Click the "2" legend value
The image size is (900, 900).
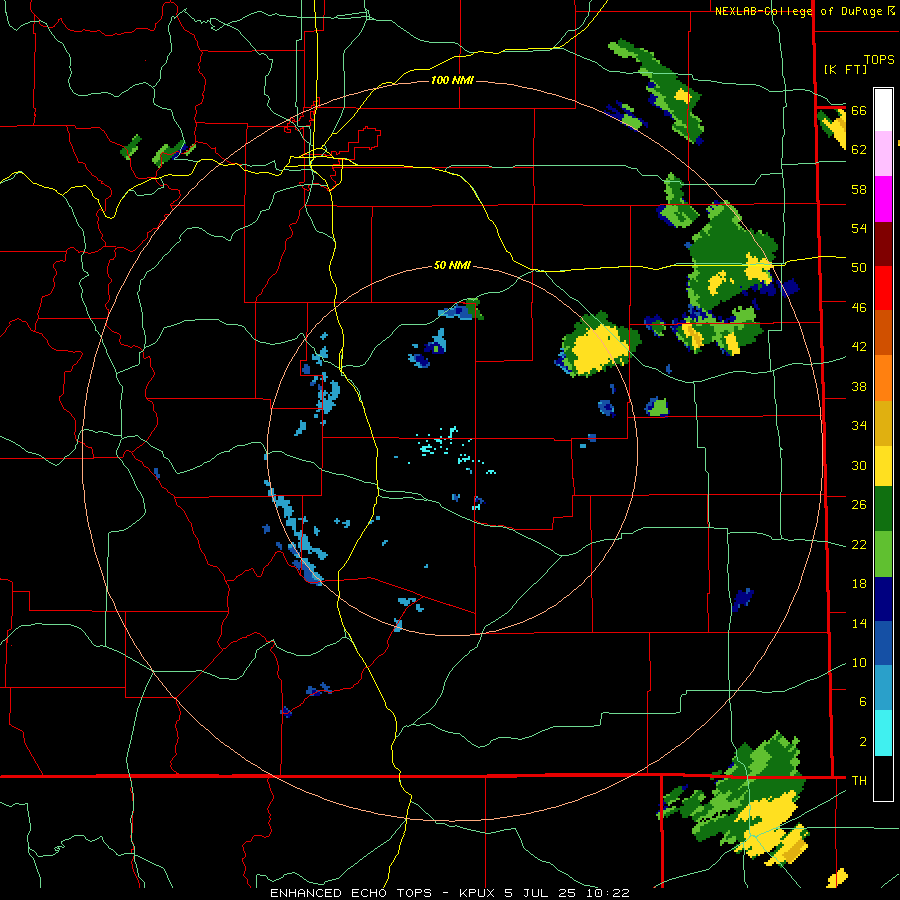coord(863,741)
